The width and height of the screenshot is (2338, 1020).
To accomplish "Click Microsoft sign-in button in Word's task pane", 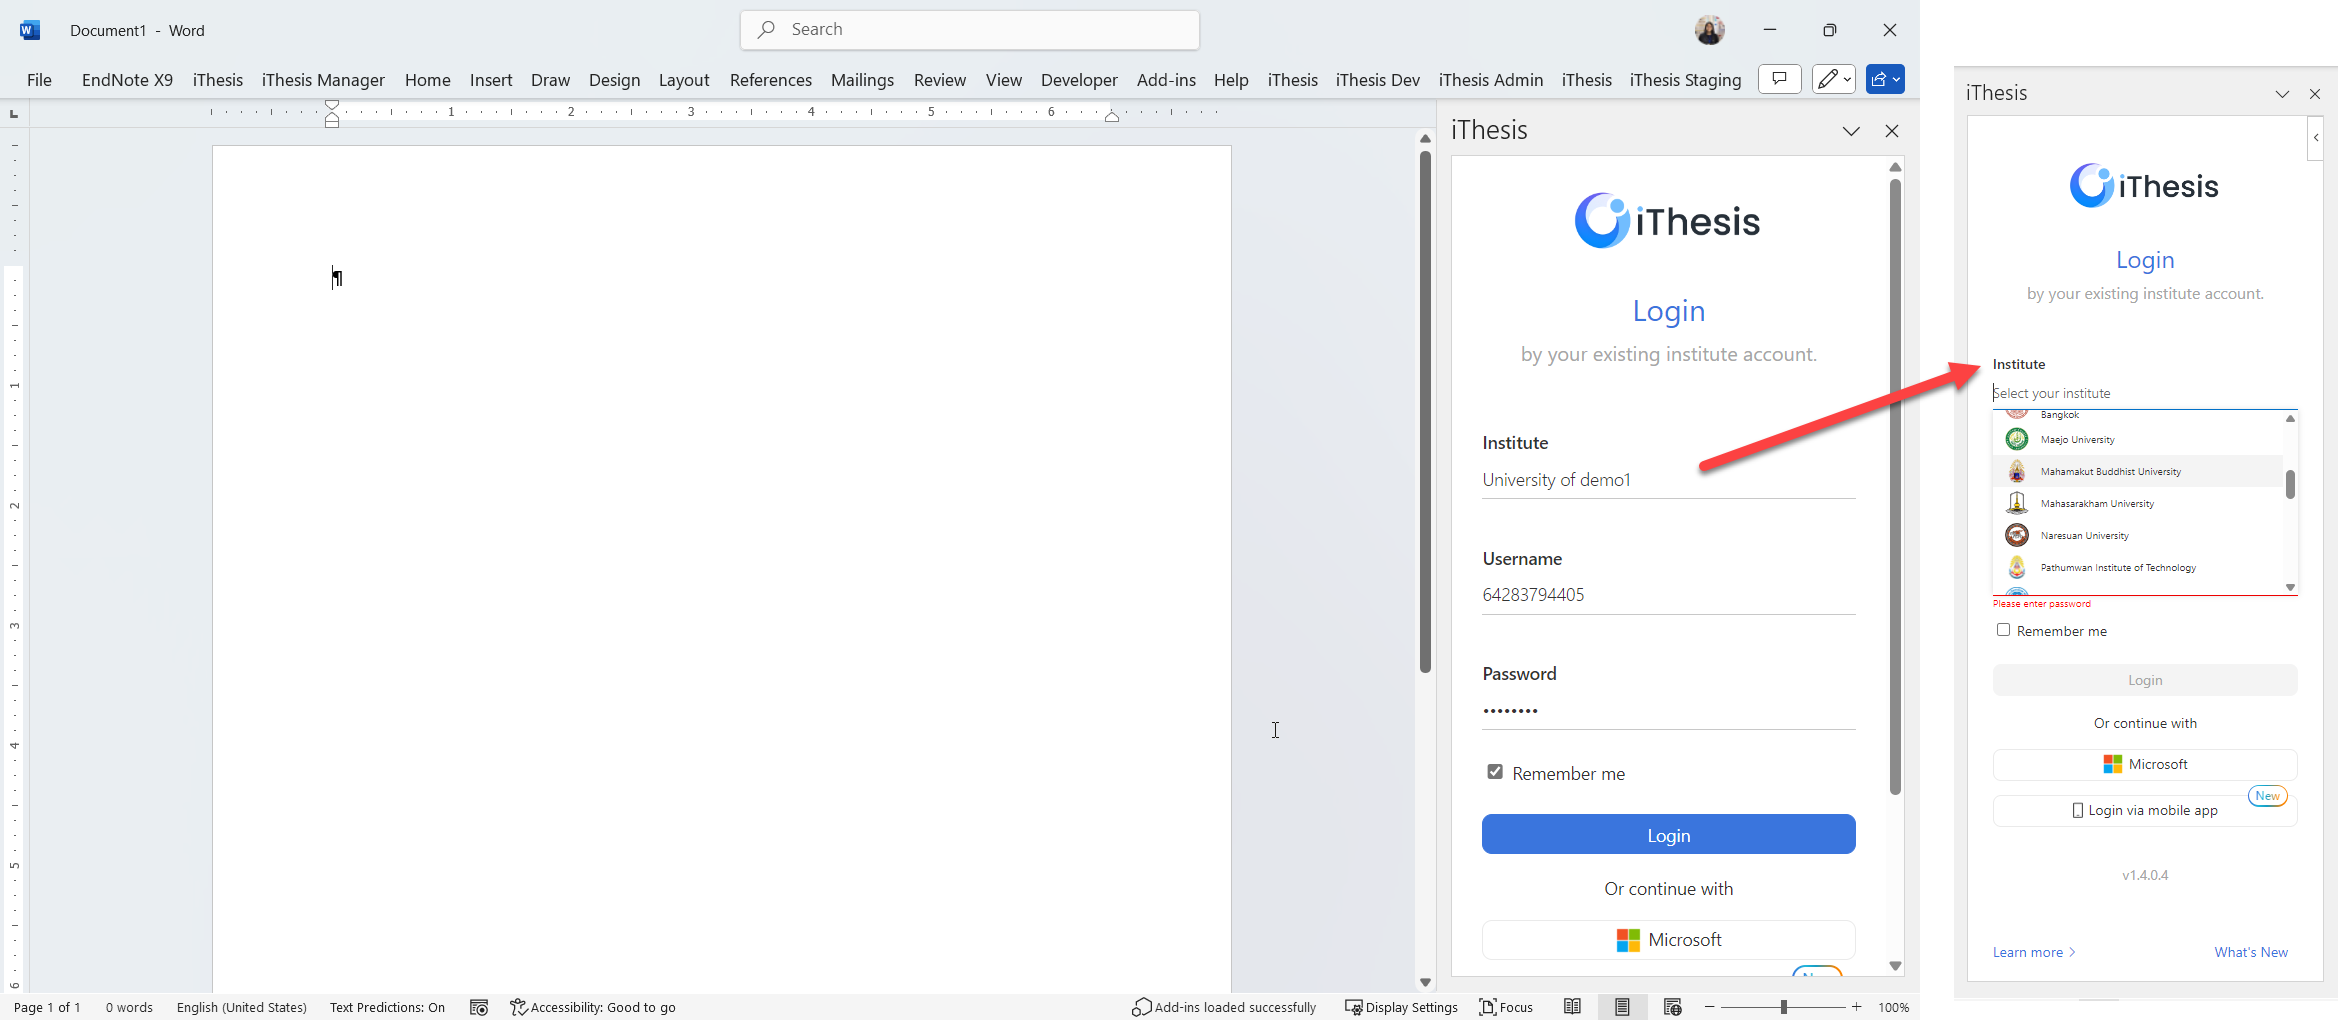I will point(1669,940).
